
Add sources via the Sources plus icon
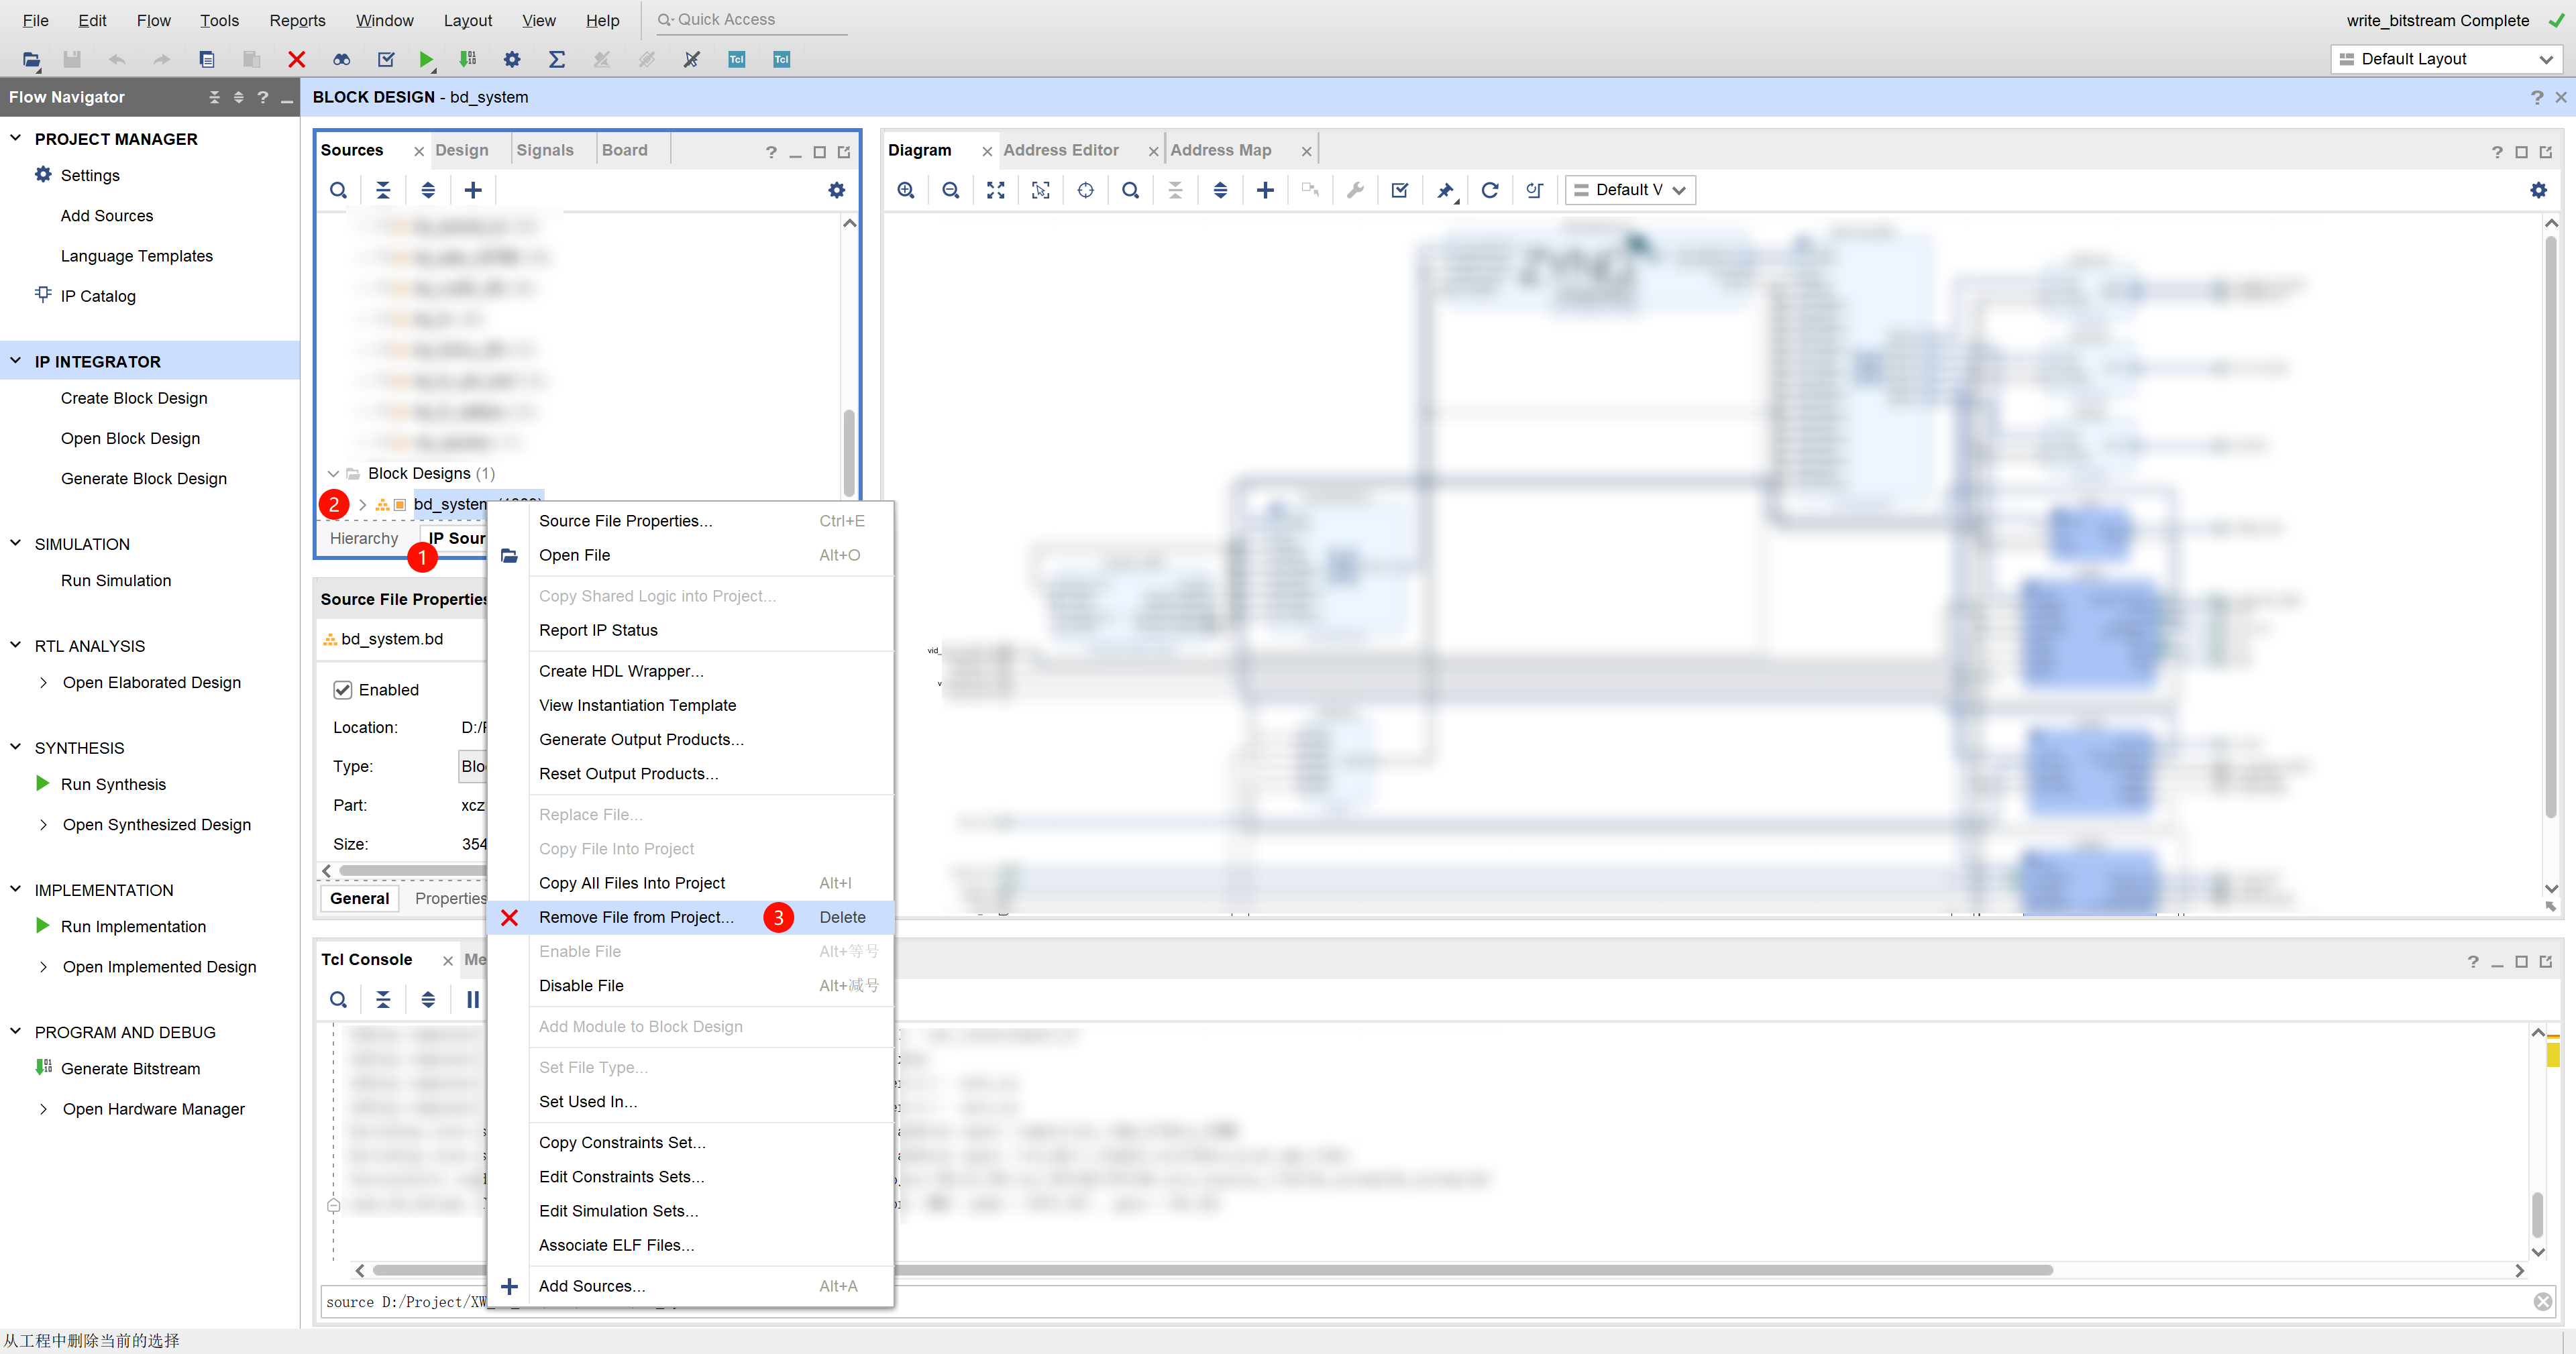tap(473, 190)
